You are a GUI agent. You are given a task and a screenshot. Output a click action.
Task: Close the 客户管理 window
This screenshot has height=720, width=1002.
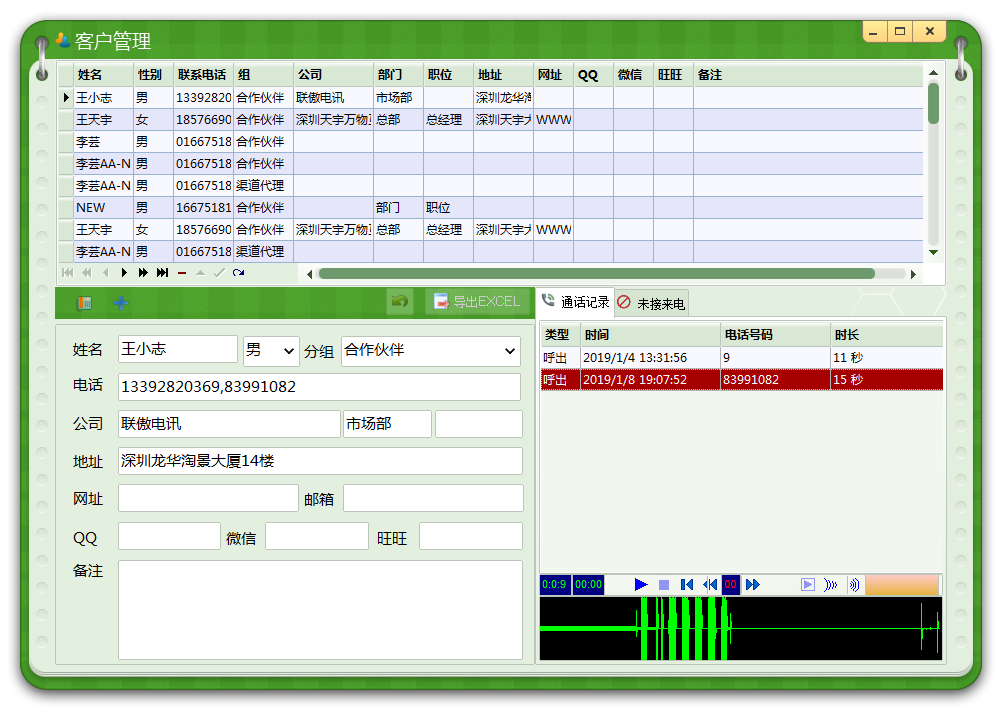pos(930,31)
